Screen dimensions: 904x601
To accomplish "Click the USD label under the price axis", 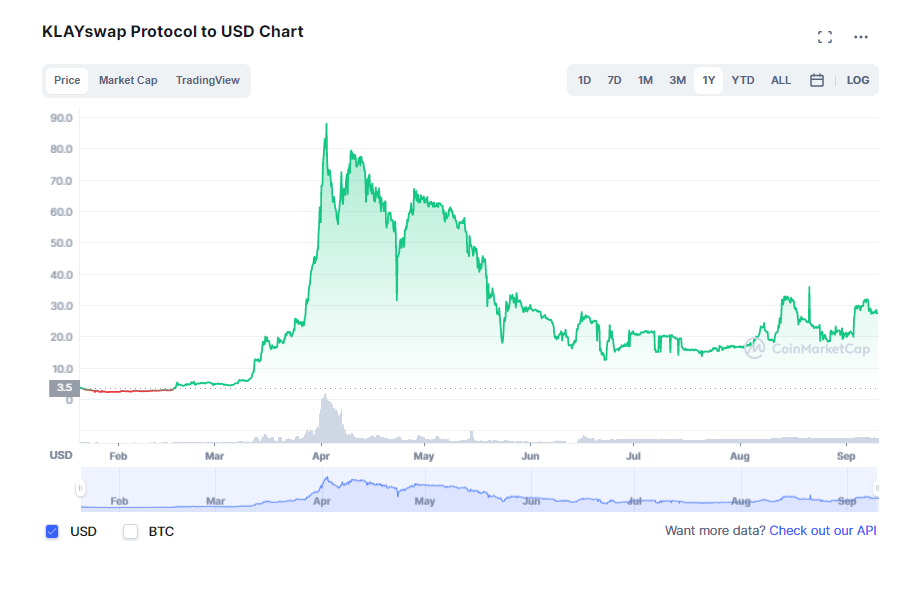I will pyautogui.click(x=61, y=455).
